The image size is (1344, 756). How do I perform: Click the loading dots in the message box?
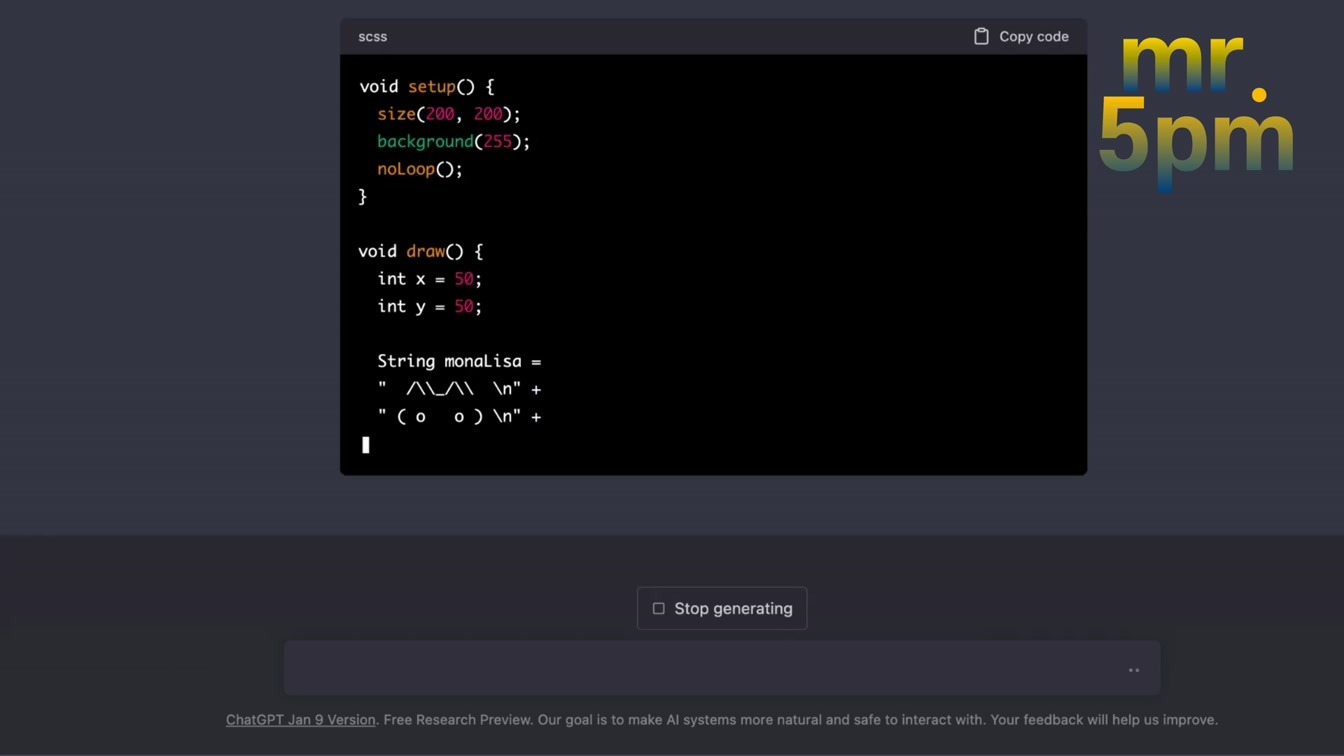[x=1134, y=670]
